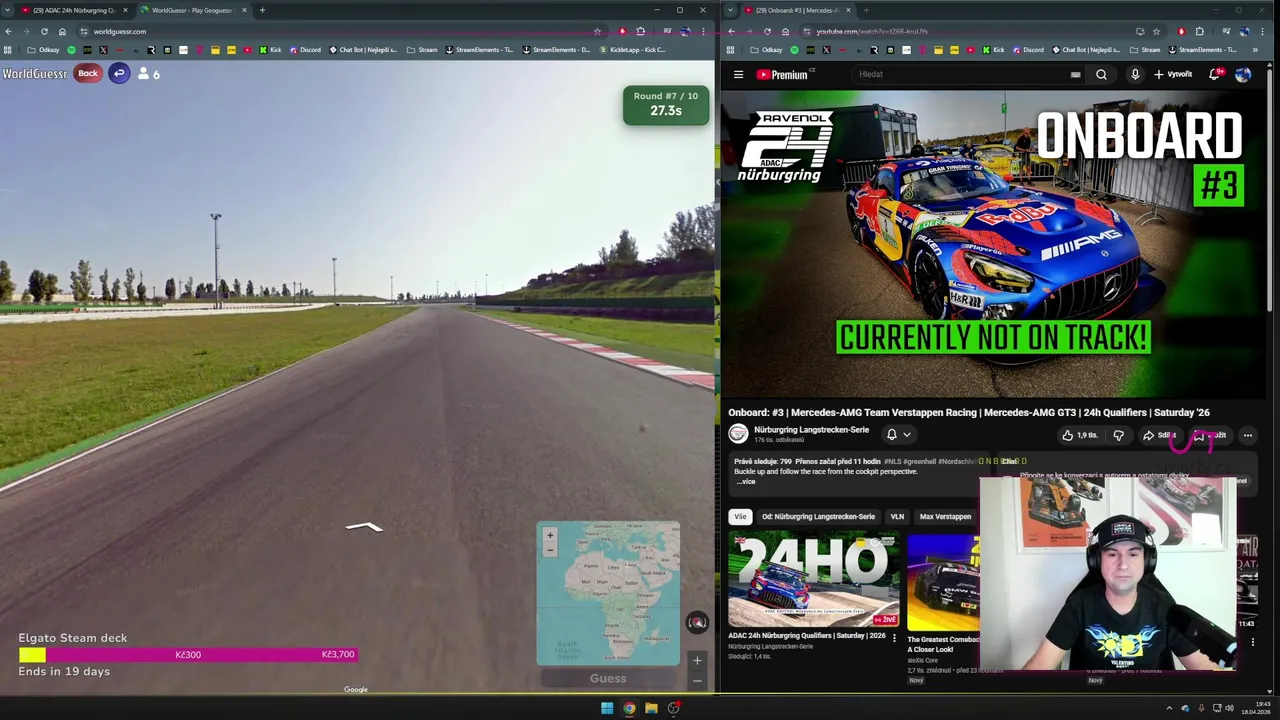Click the Sdílet share button
This screenshot has height=720, width=1280.
tap(1159, 435)
